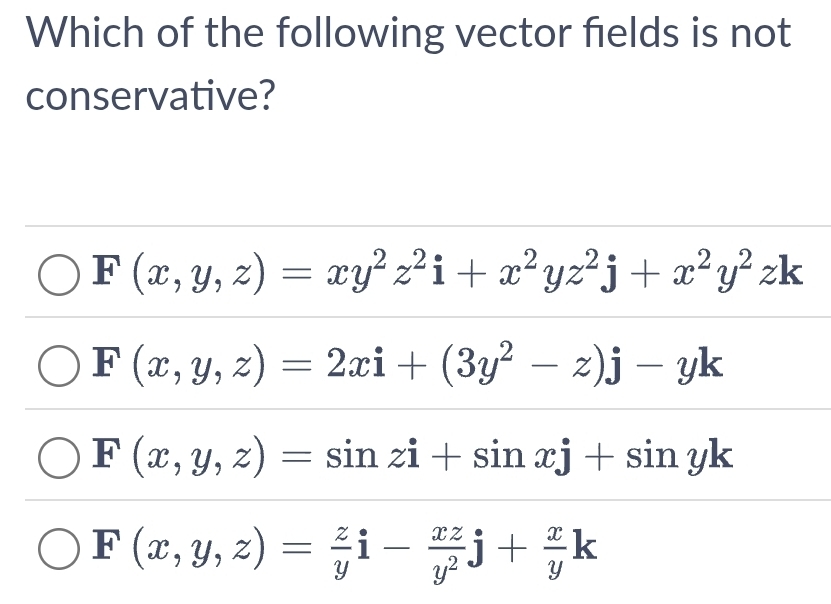Image resolution: width=831 pixels, height=604 pixels.
Task: Click the radio circle beside the fourth option
Action: [59, 548]
